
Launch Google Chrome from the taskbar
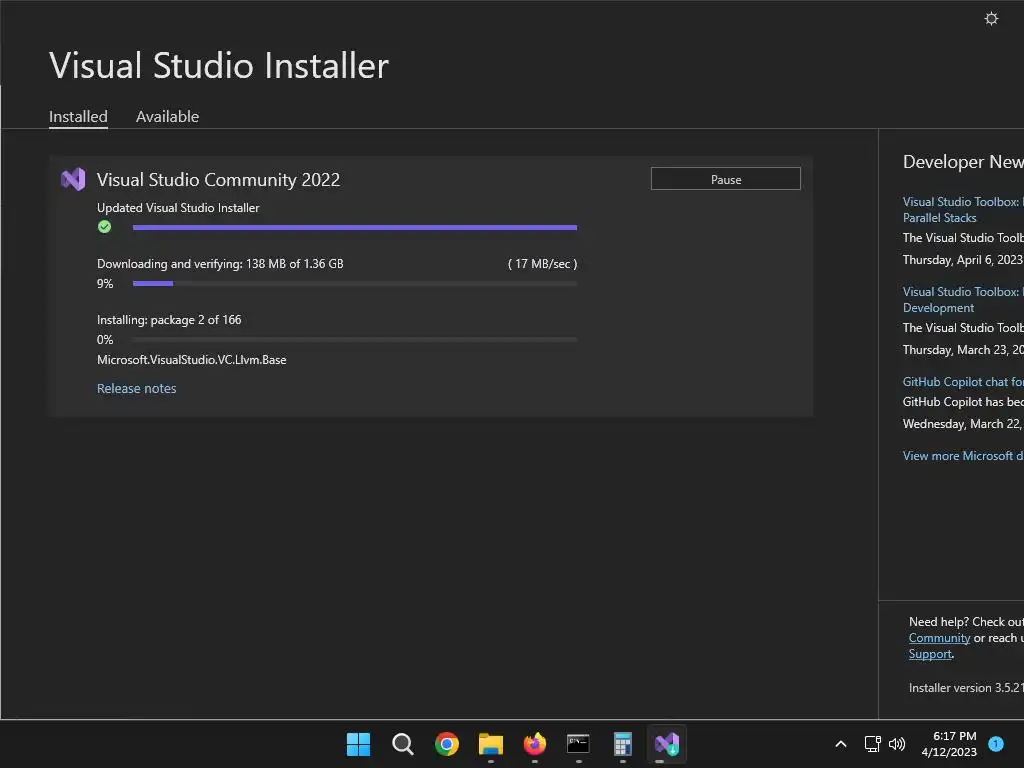pos(447,744)
